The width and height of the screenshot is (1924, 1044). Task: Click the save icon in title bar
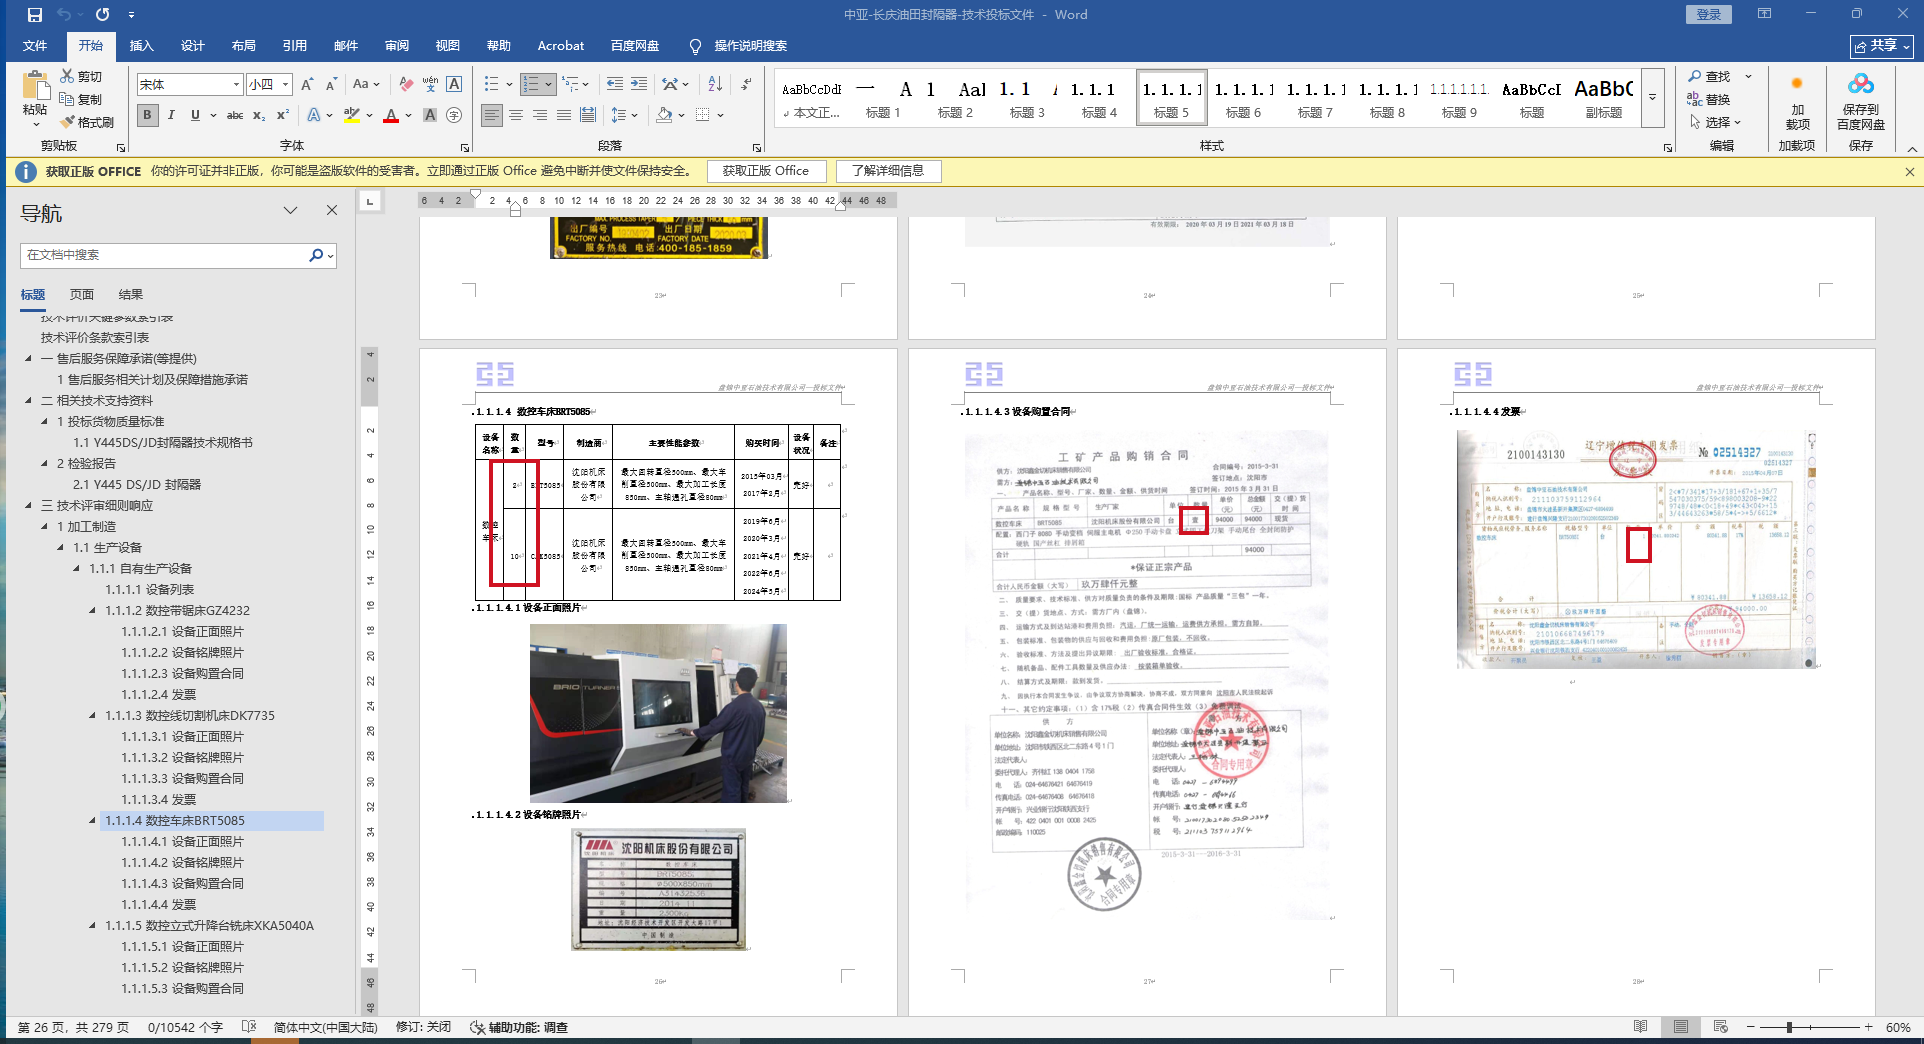35,14
